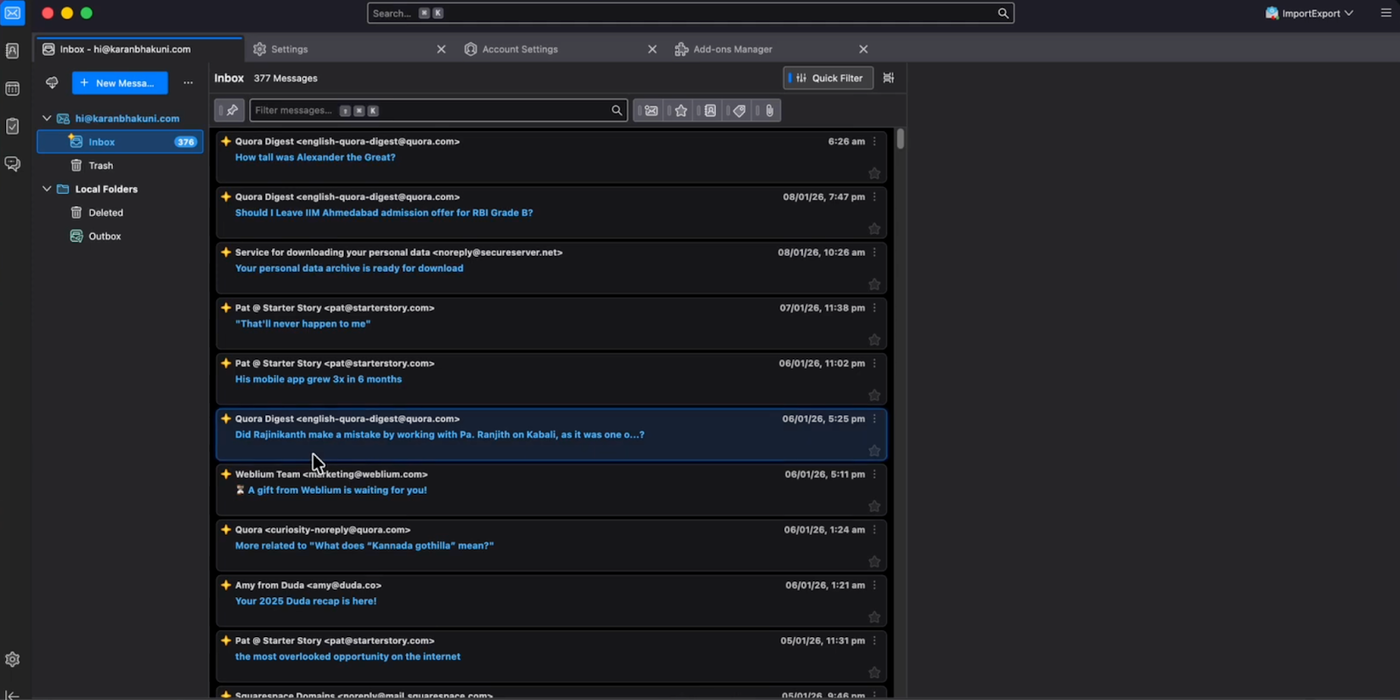
Task: Pin quick filters to keep them applied
Action: click(x=231, y=111)
